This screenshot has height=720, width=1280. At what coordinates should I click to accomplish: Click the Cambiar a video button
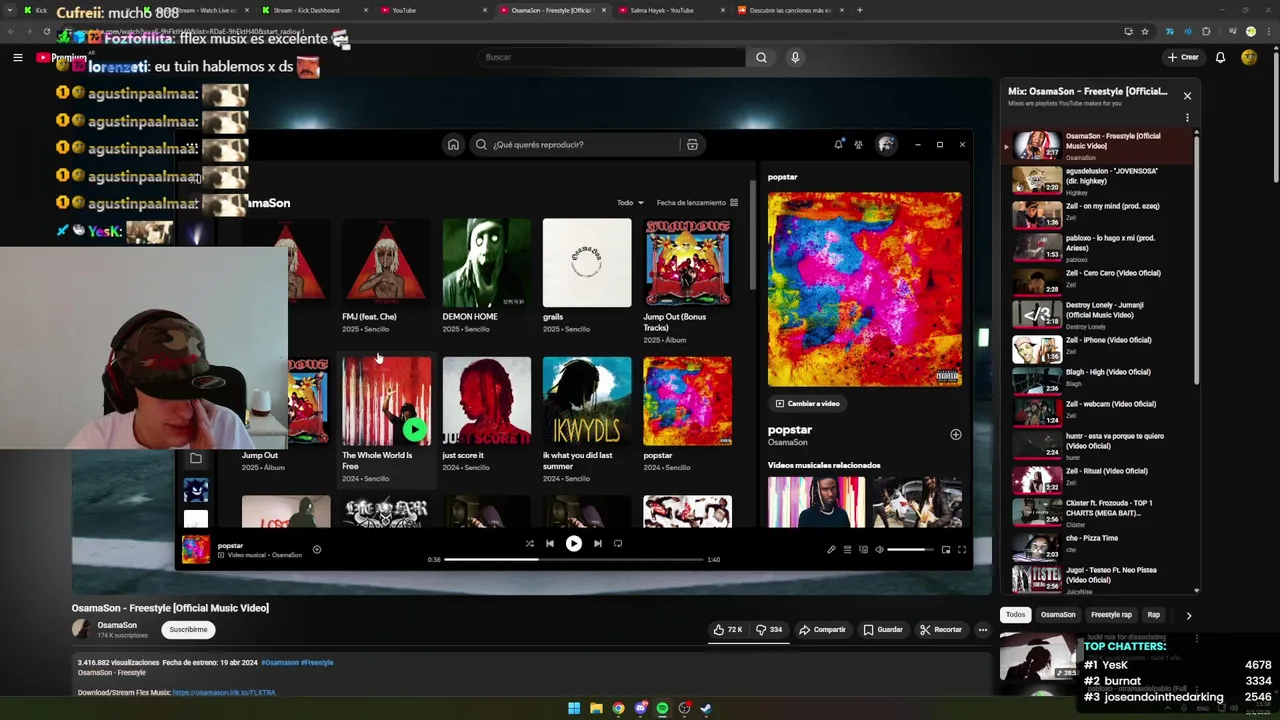click(807, 403)
